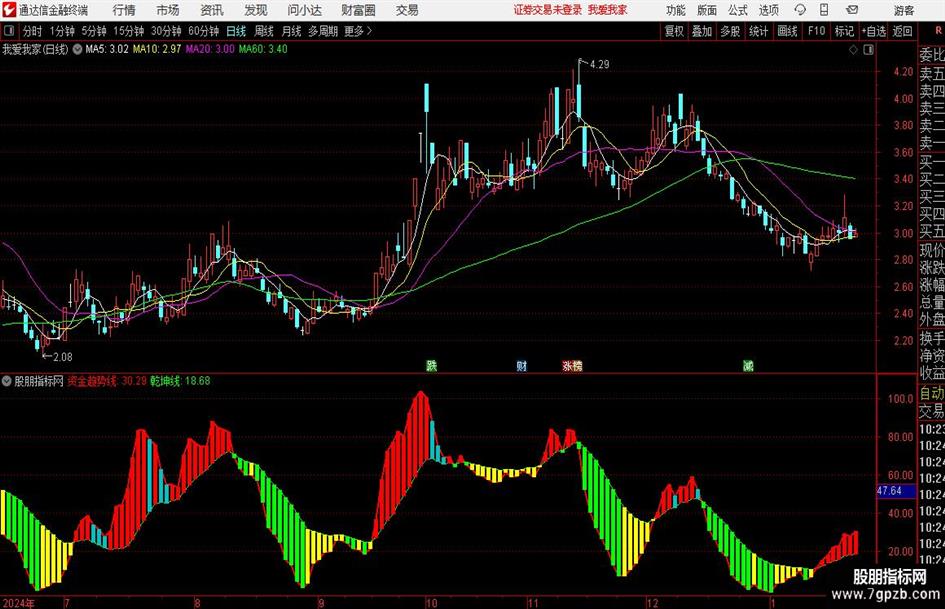The image size is (945, 609).
Task: Click the 自动 label in right panel
Action: (x=932, y=393)
